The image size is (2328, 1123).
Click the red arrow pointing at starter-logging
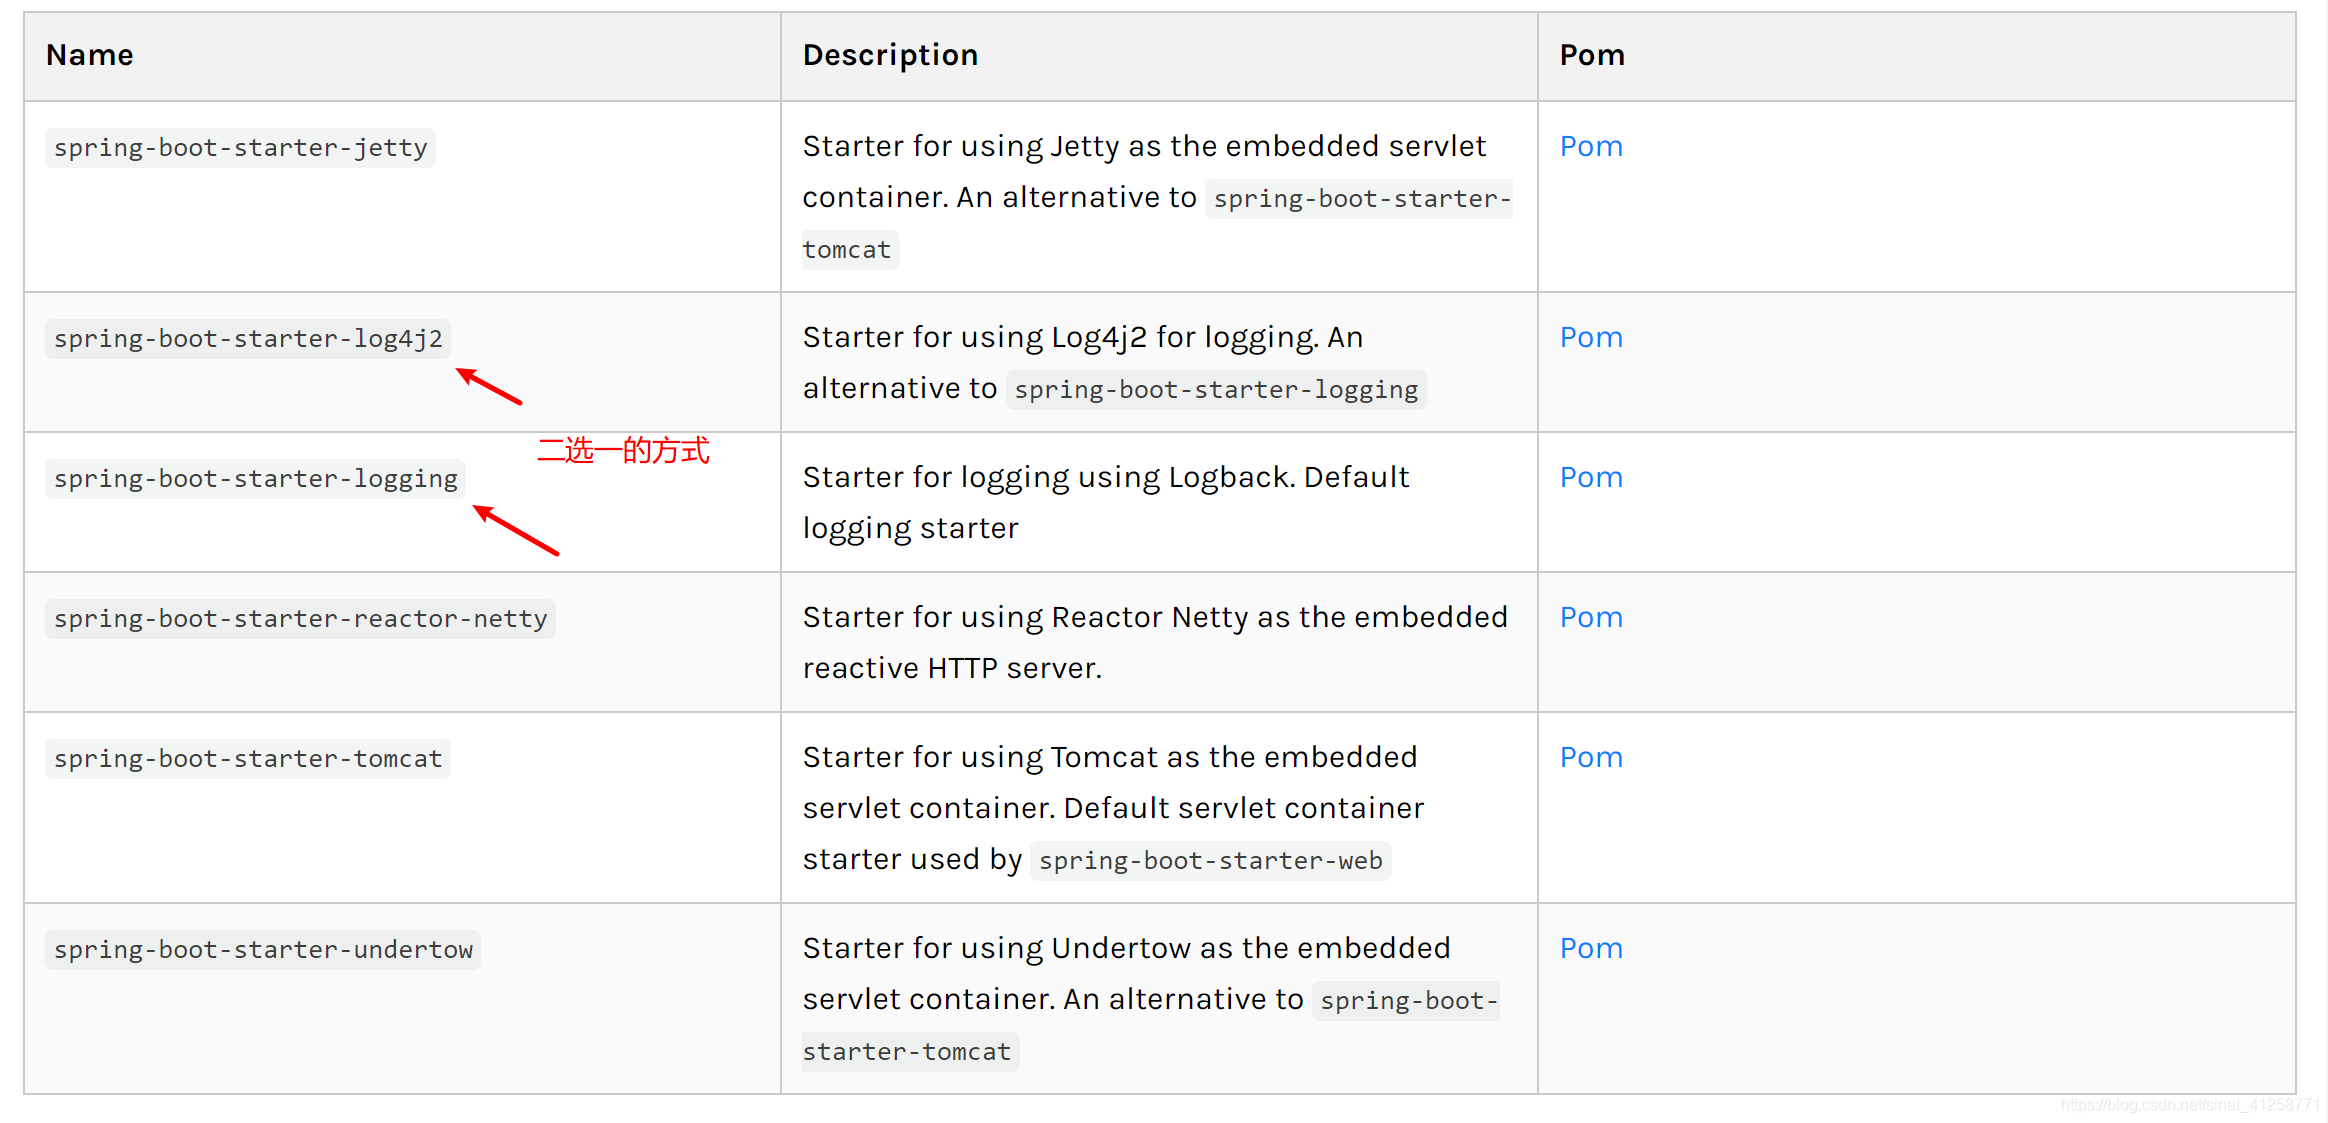516,530
